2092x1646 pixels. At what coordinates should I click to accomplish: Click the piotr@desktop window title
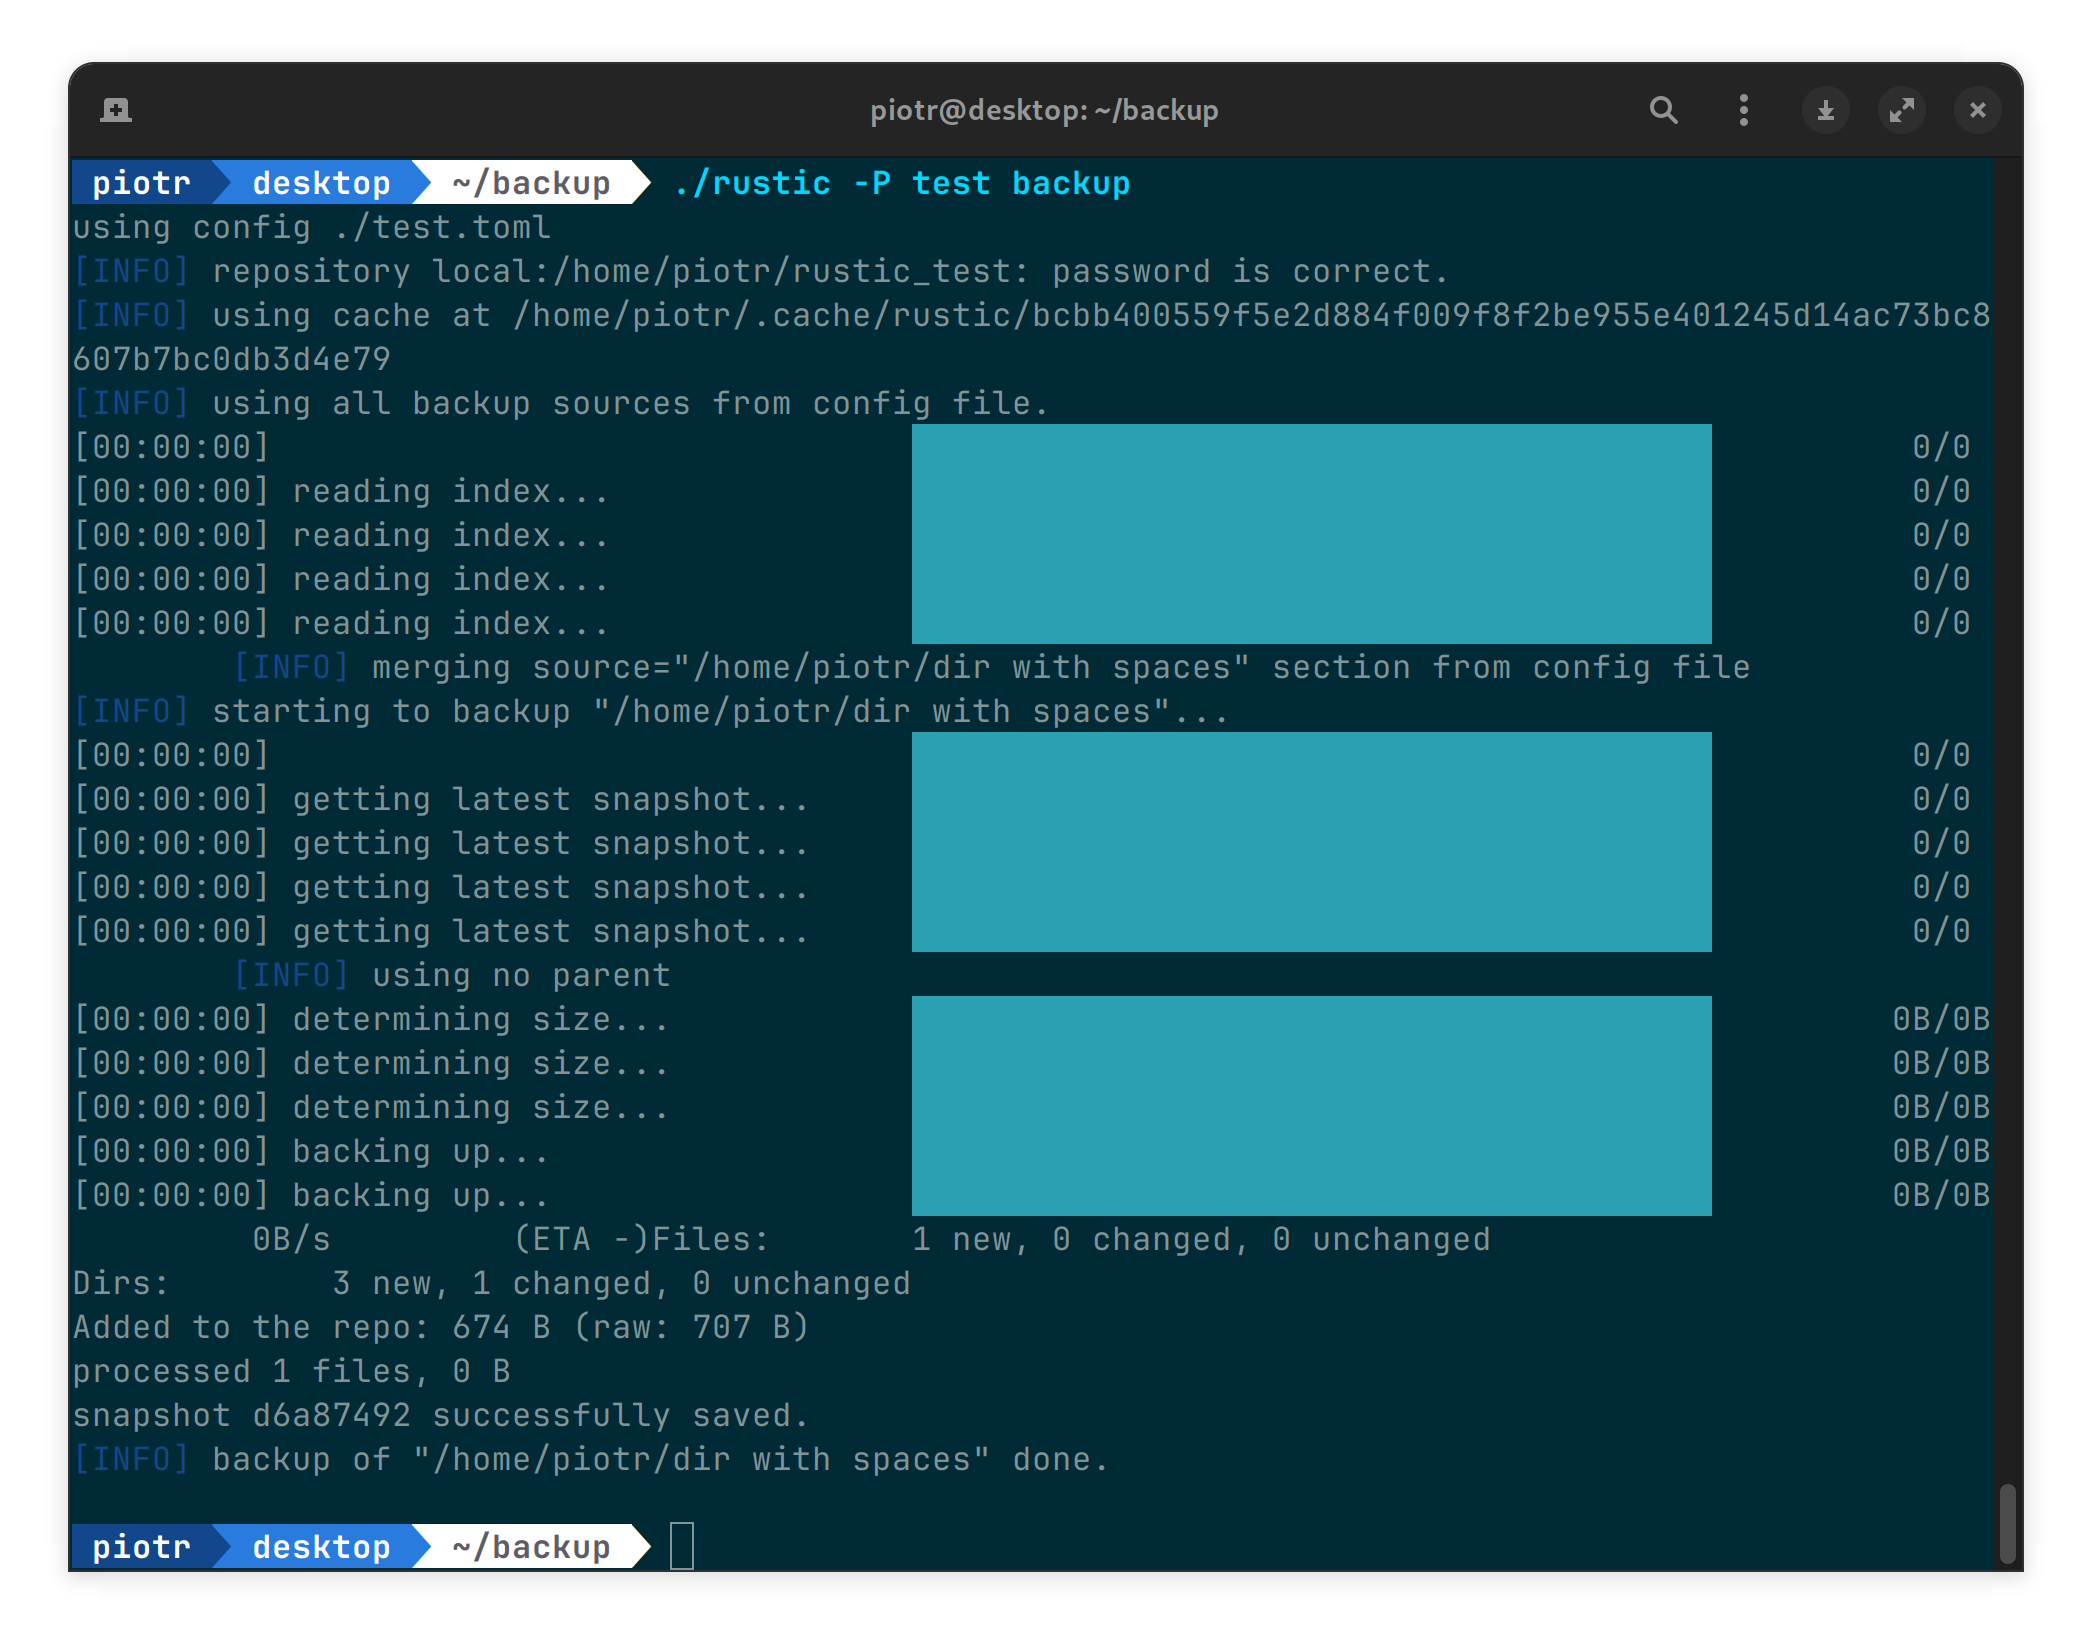tap(1044, 110)
